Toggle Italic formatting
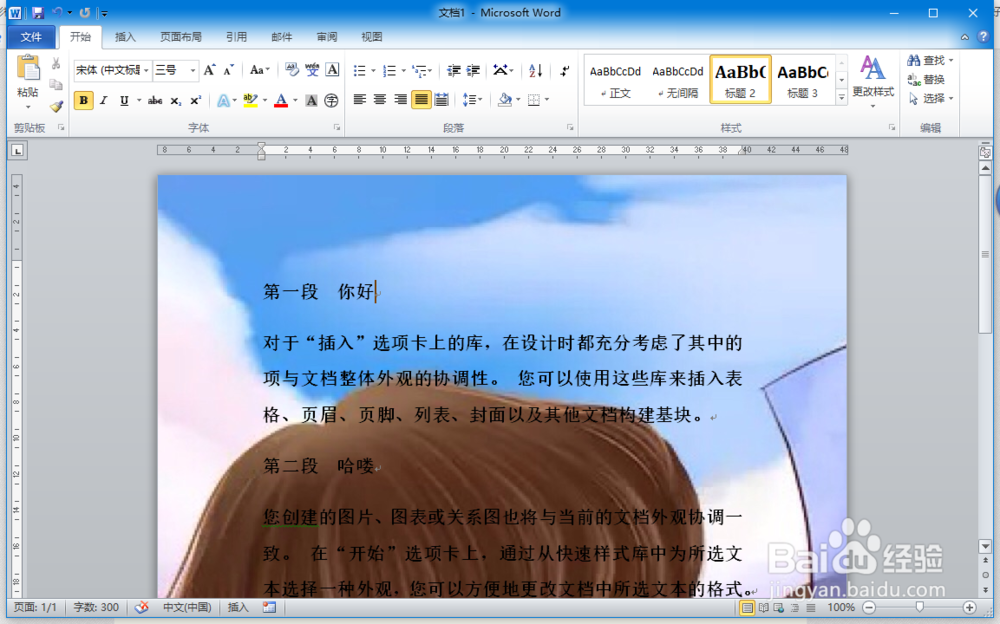 (x=103, y=101)
